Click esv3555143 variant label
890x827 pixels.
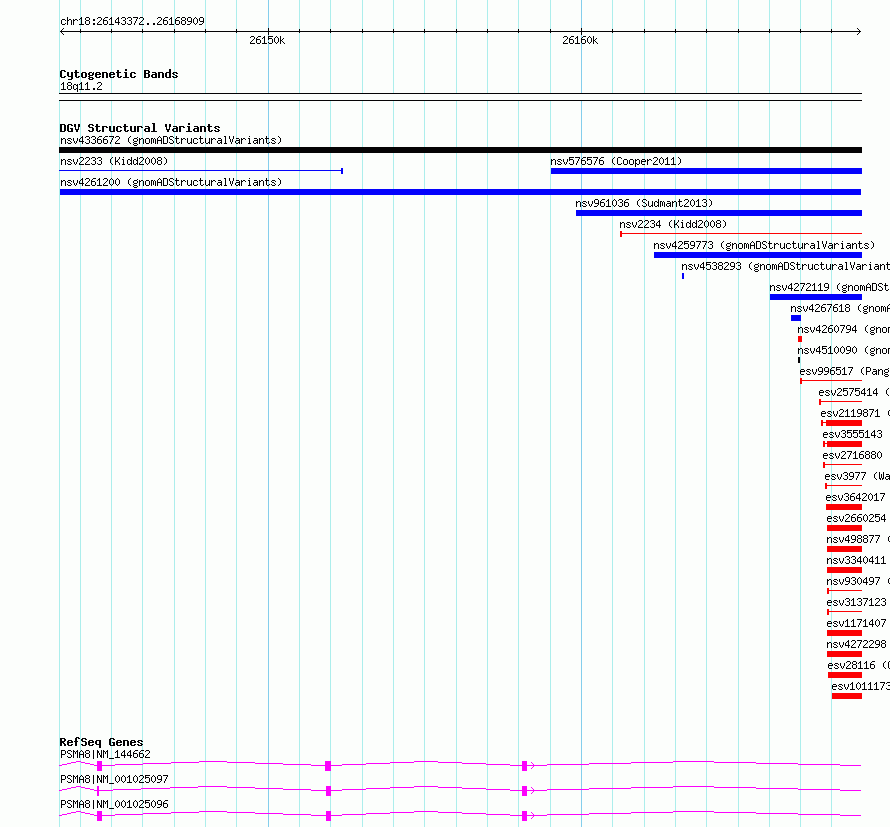[853, 434]
